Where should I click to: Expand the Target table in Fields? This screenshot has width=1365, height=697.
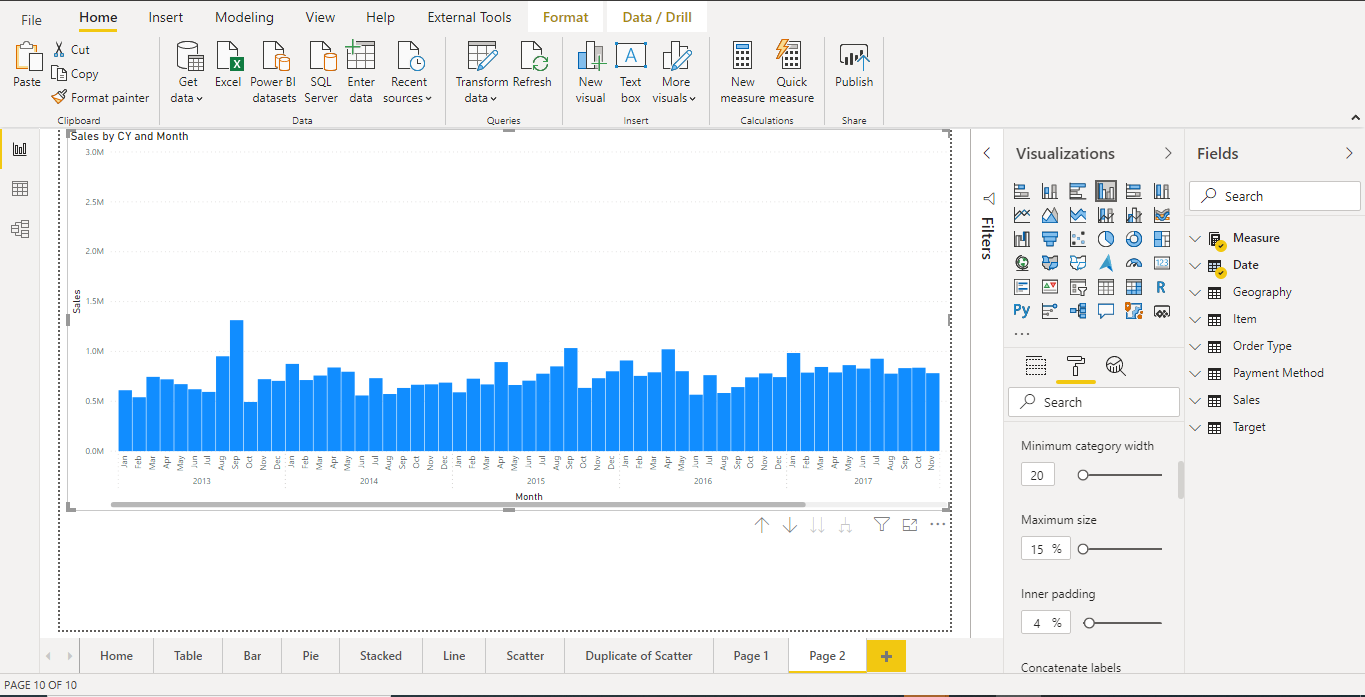pyautogui.click(x=1195, y=427)
